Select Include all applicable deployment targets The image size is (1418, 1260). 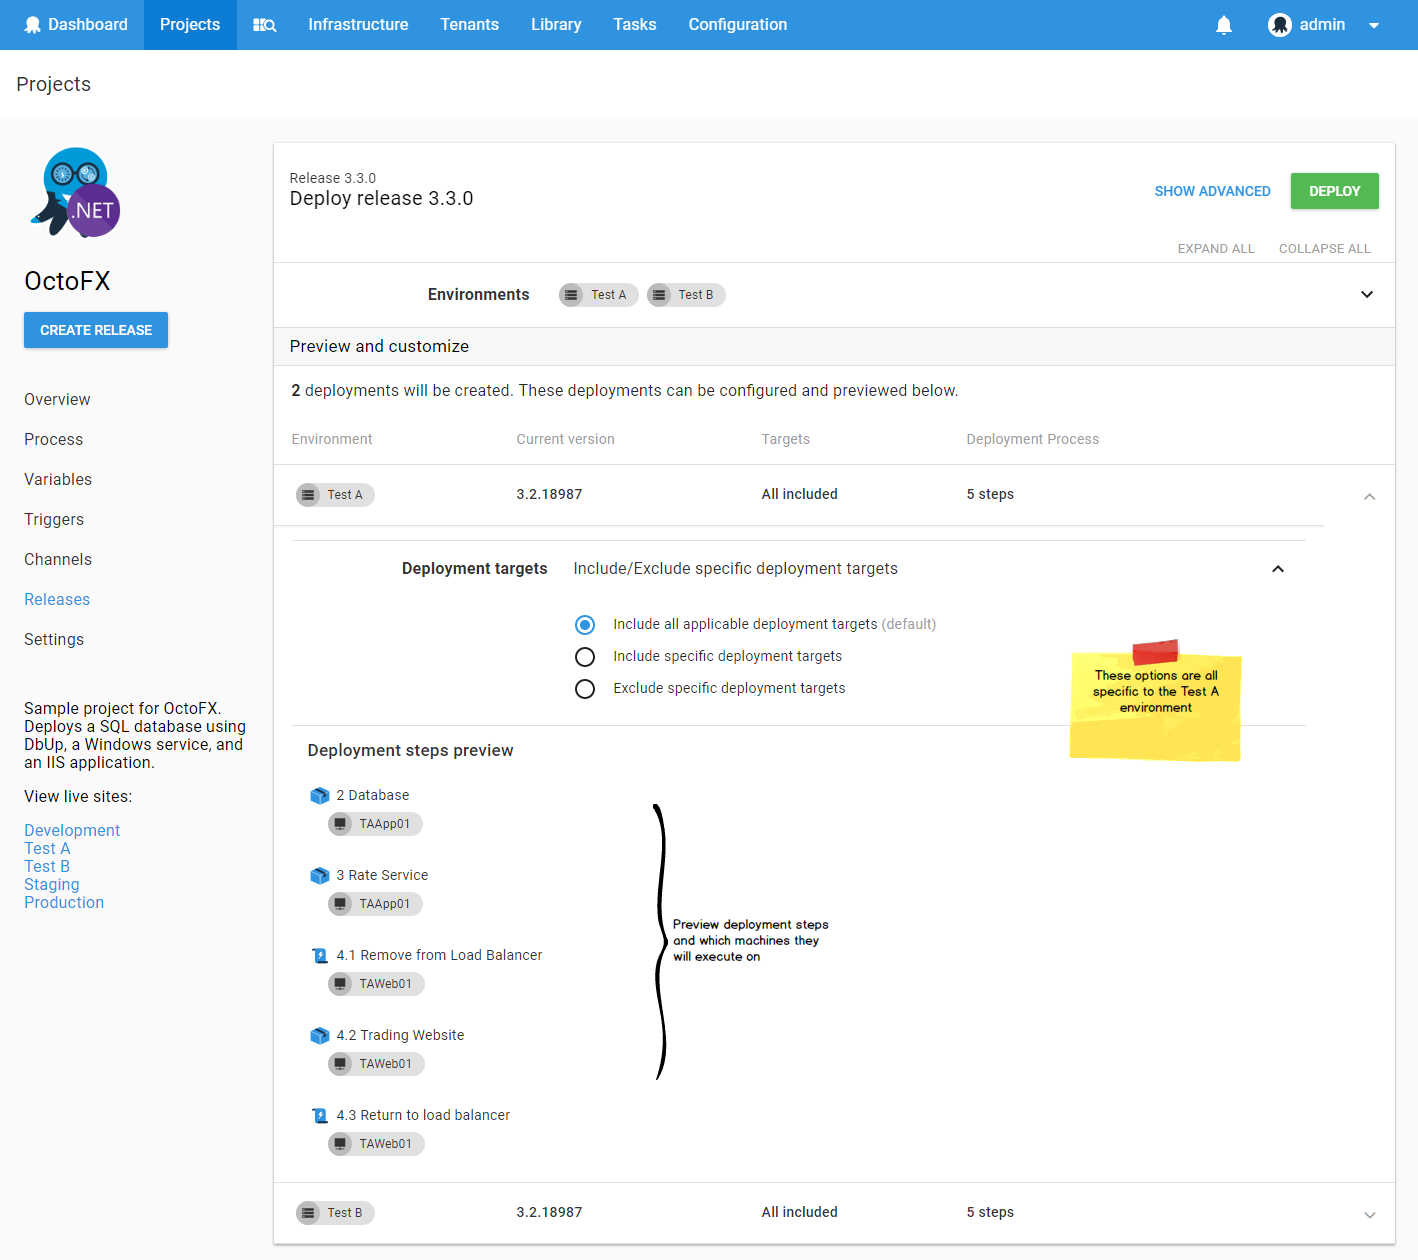(x=585, y=624)
